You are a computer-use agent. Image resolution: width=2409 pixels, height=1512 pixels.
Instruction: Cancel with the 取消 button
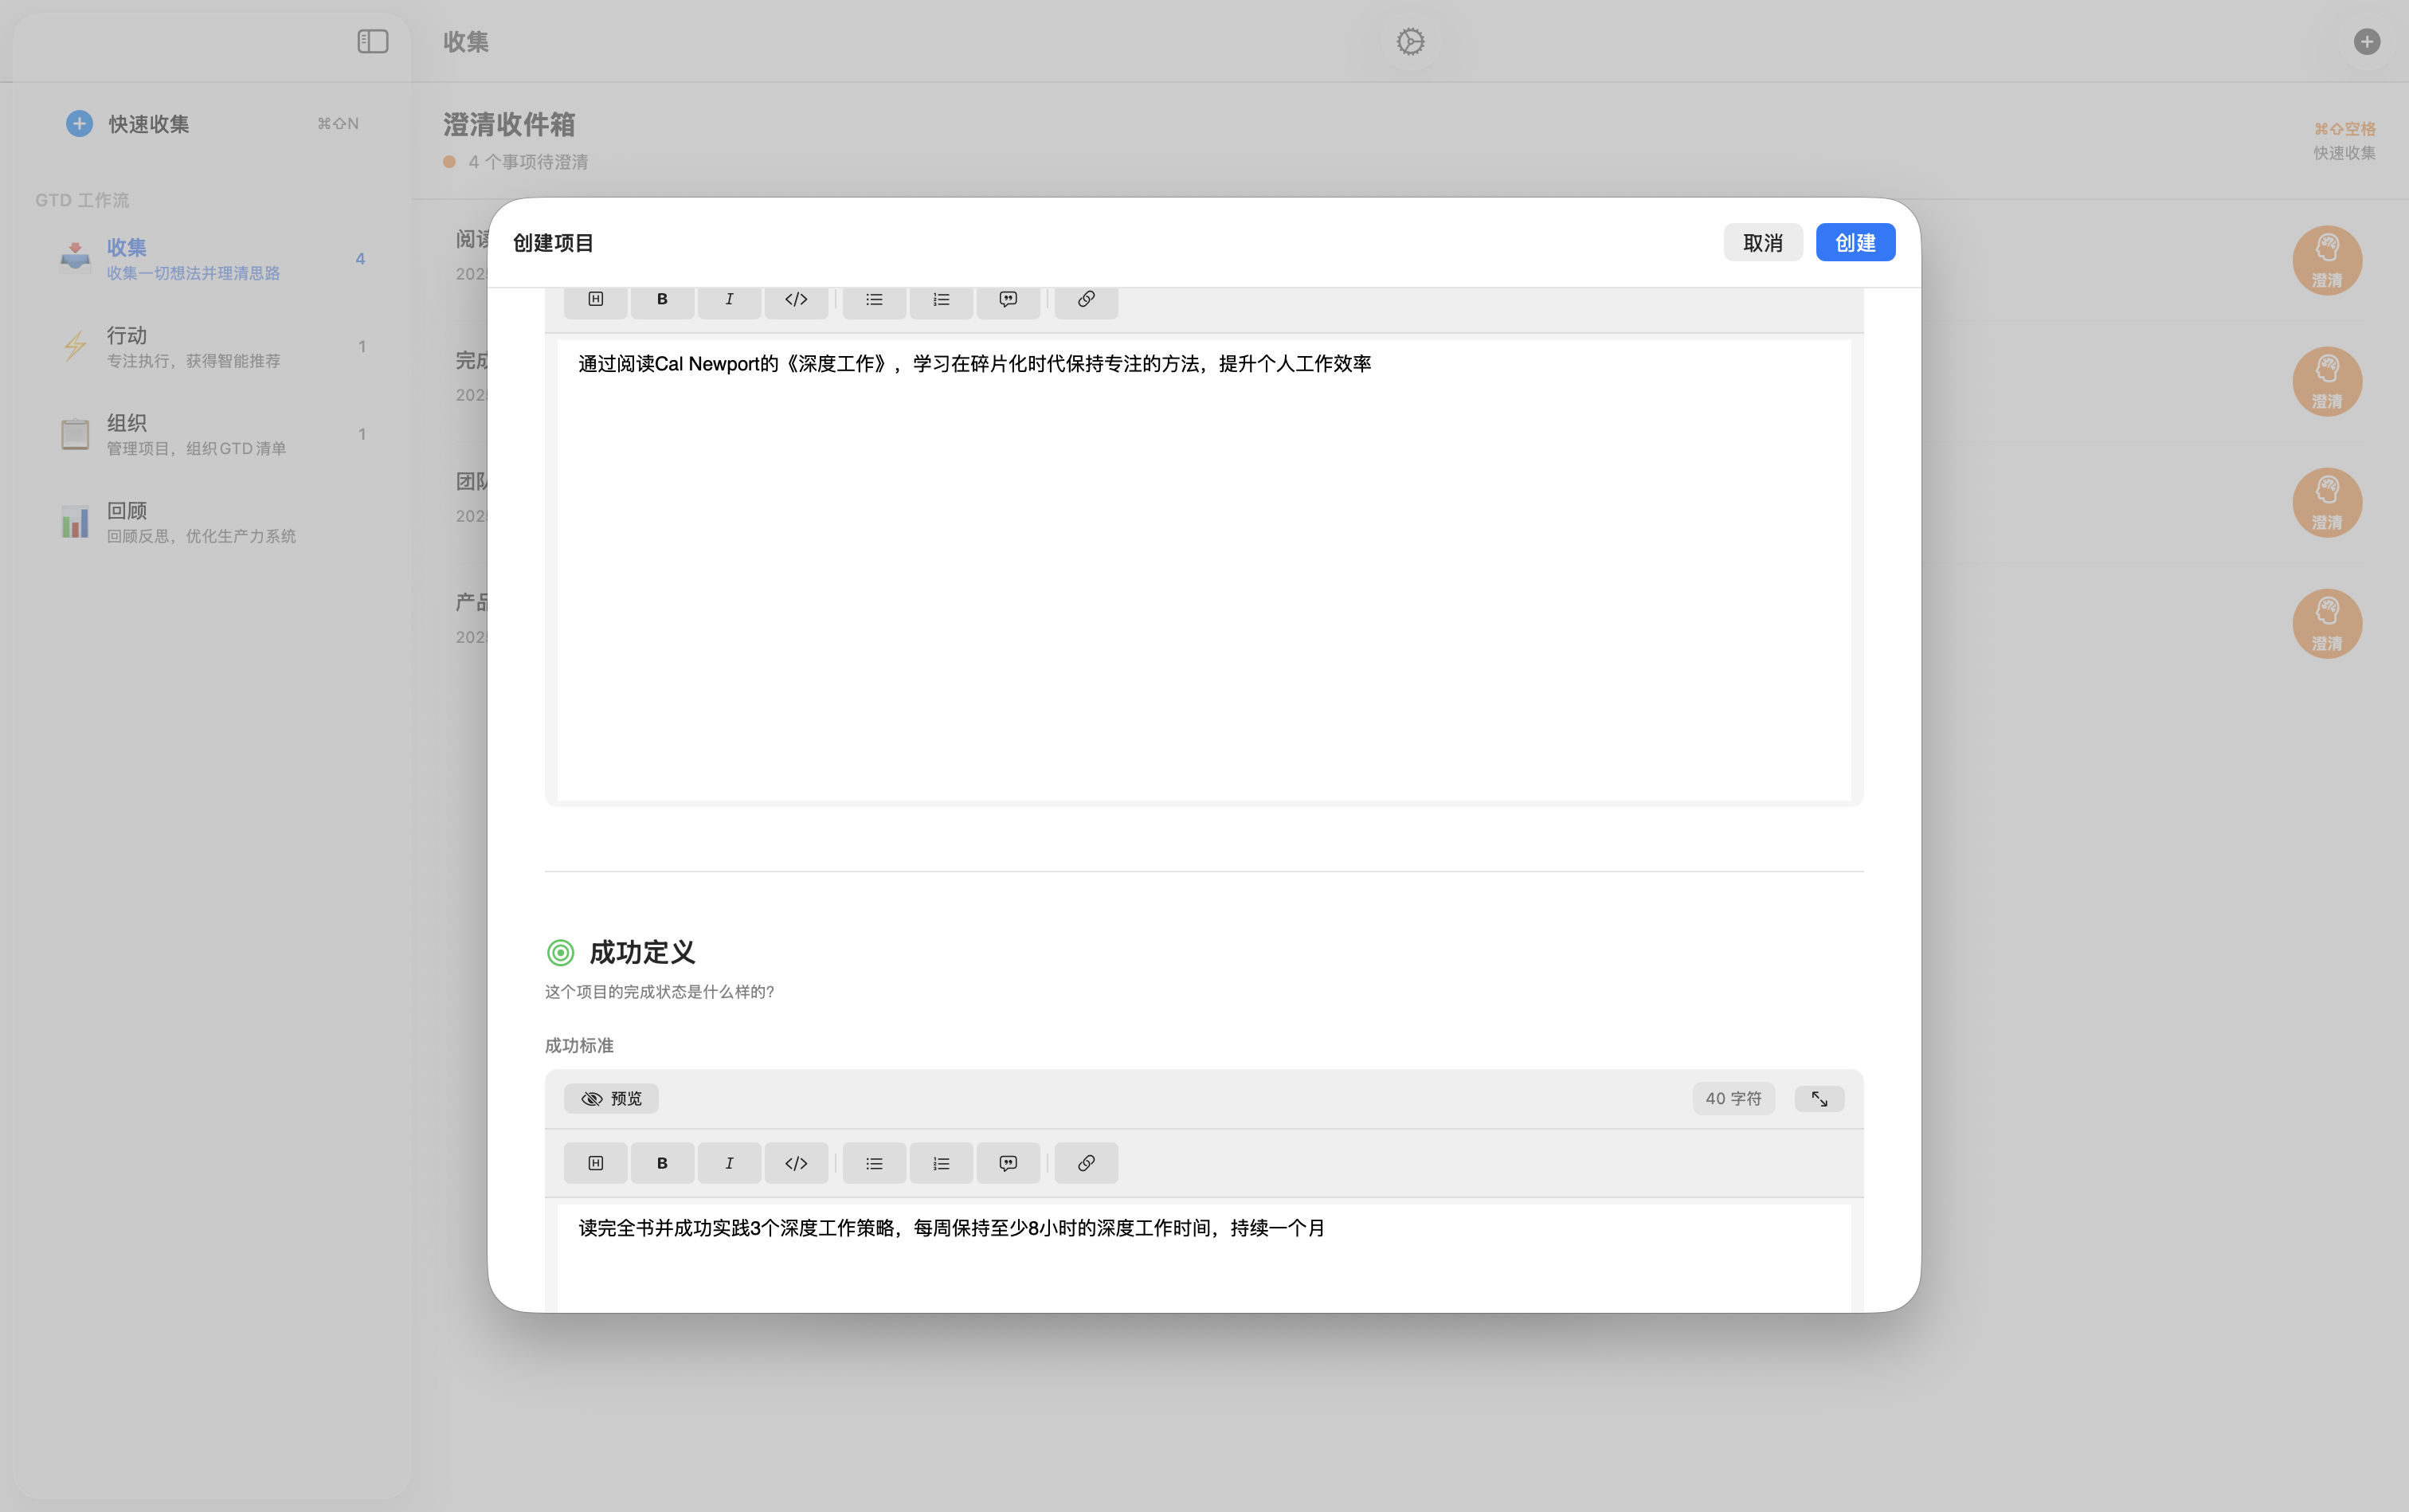(1763, 242)
